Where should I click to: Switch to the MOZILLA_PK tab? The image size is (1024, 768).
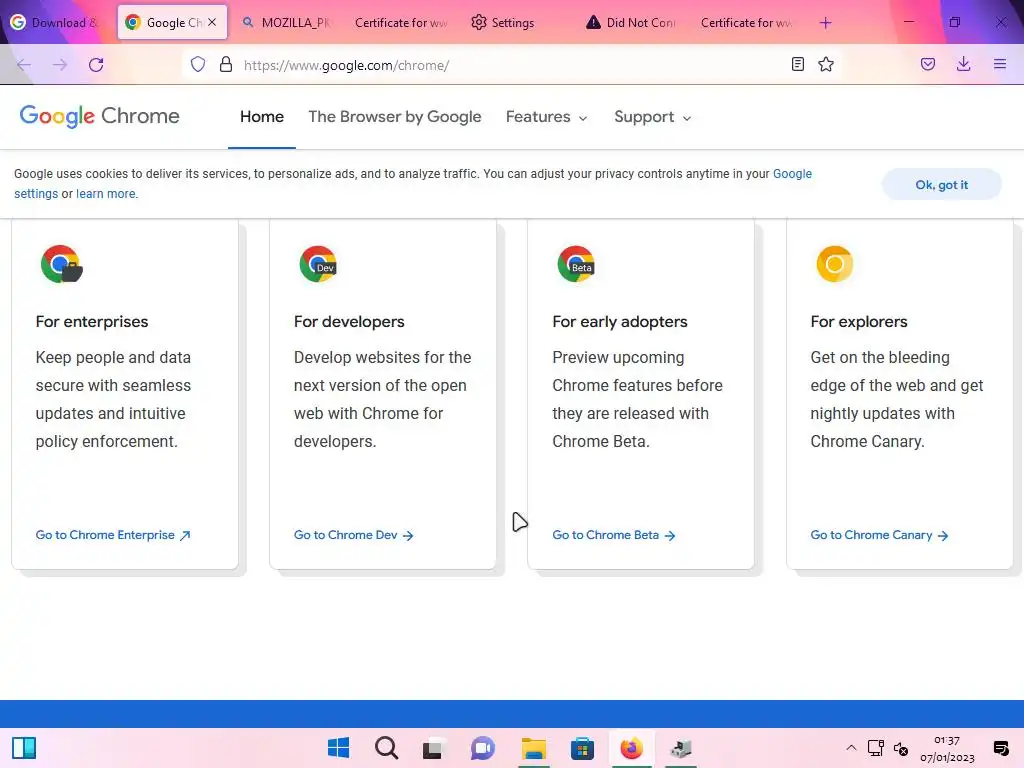[287, 23]
